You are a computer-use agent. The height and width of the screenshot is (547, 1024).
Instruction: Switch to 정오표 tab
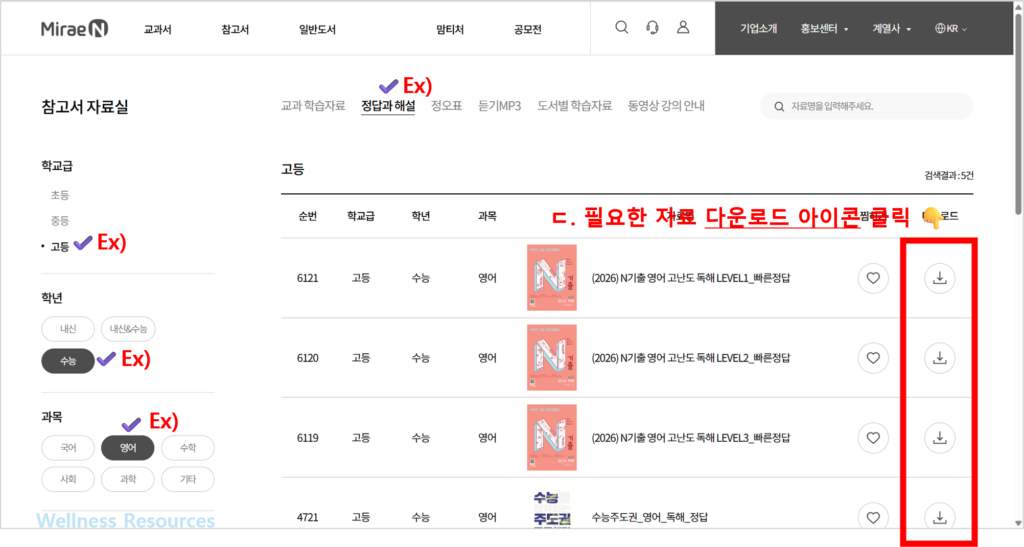click(x=447, y=106)
